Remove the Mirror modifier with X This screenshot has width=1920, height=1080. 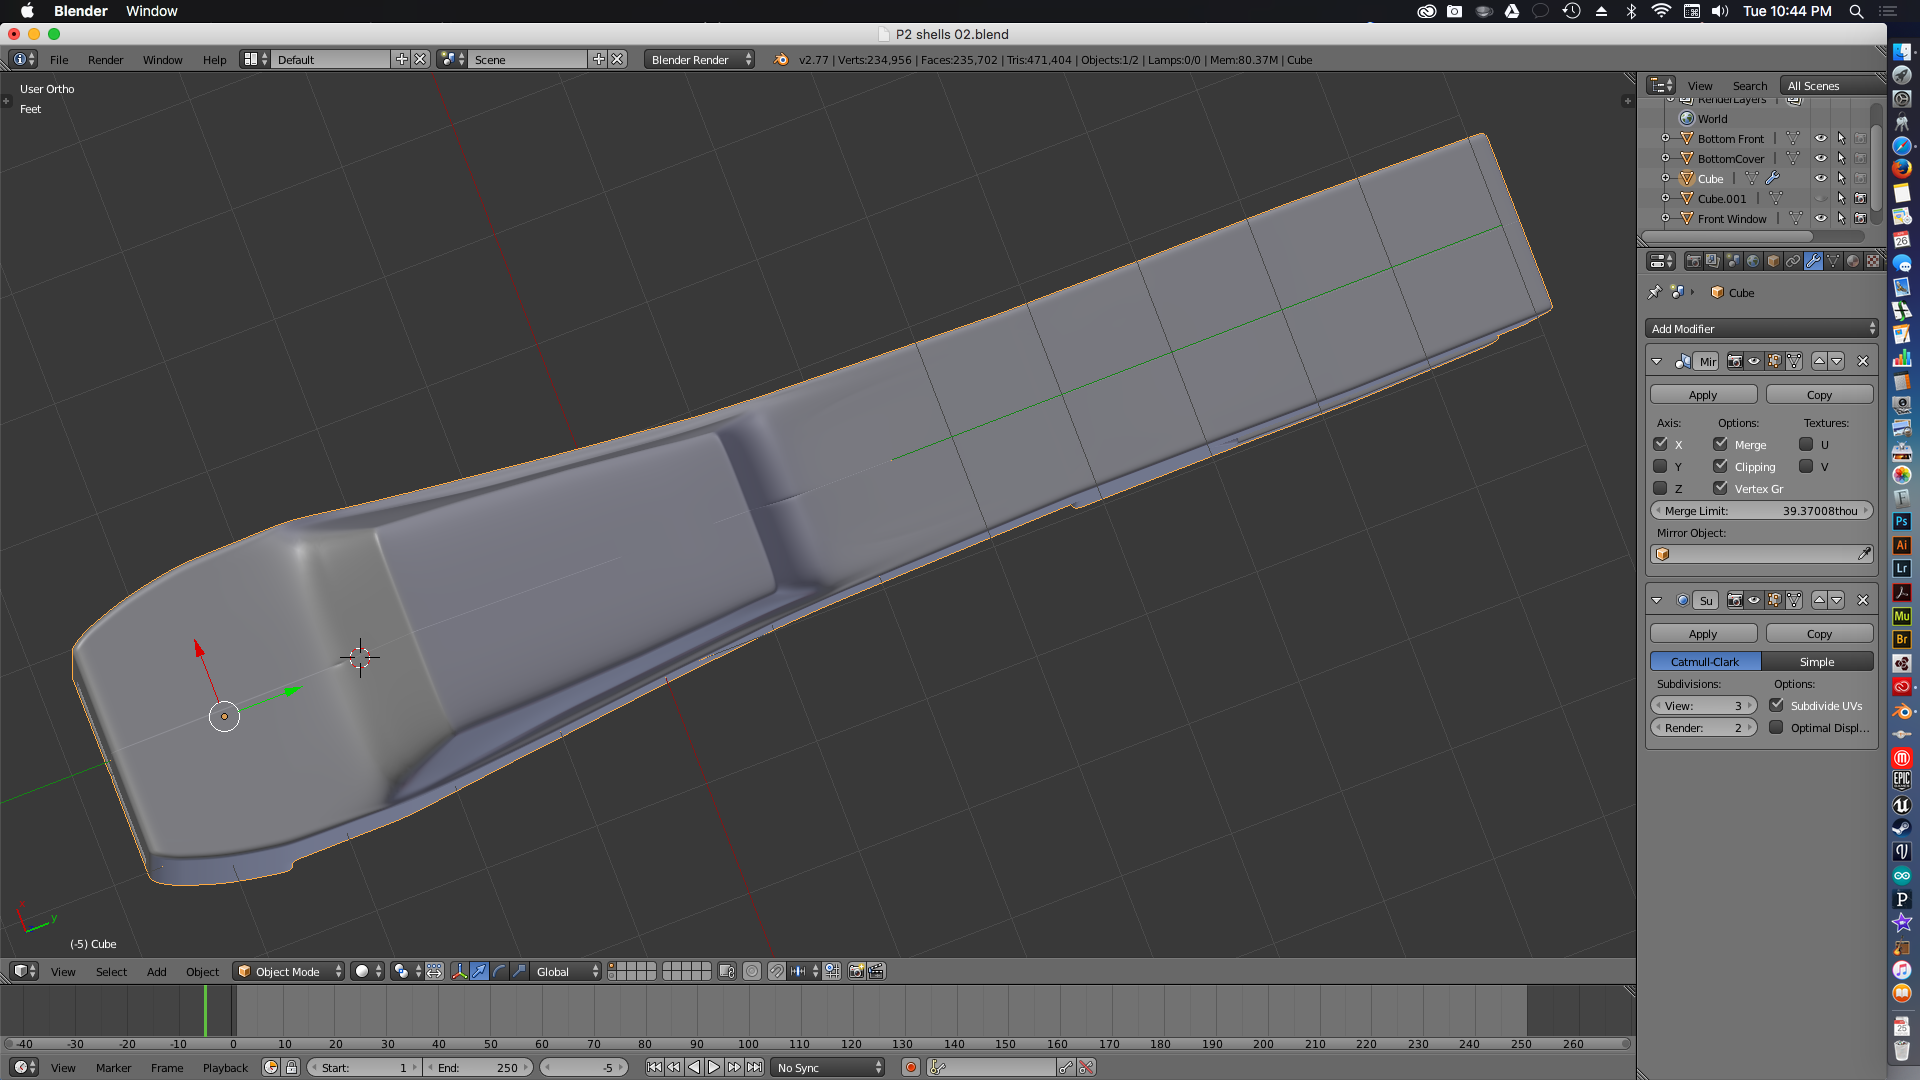coord(1863,361)
